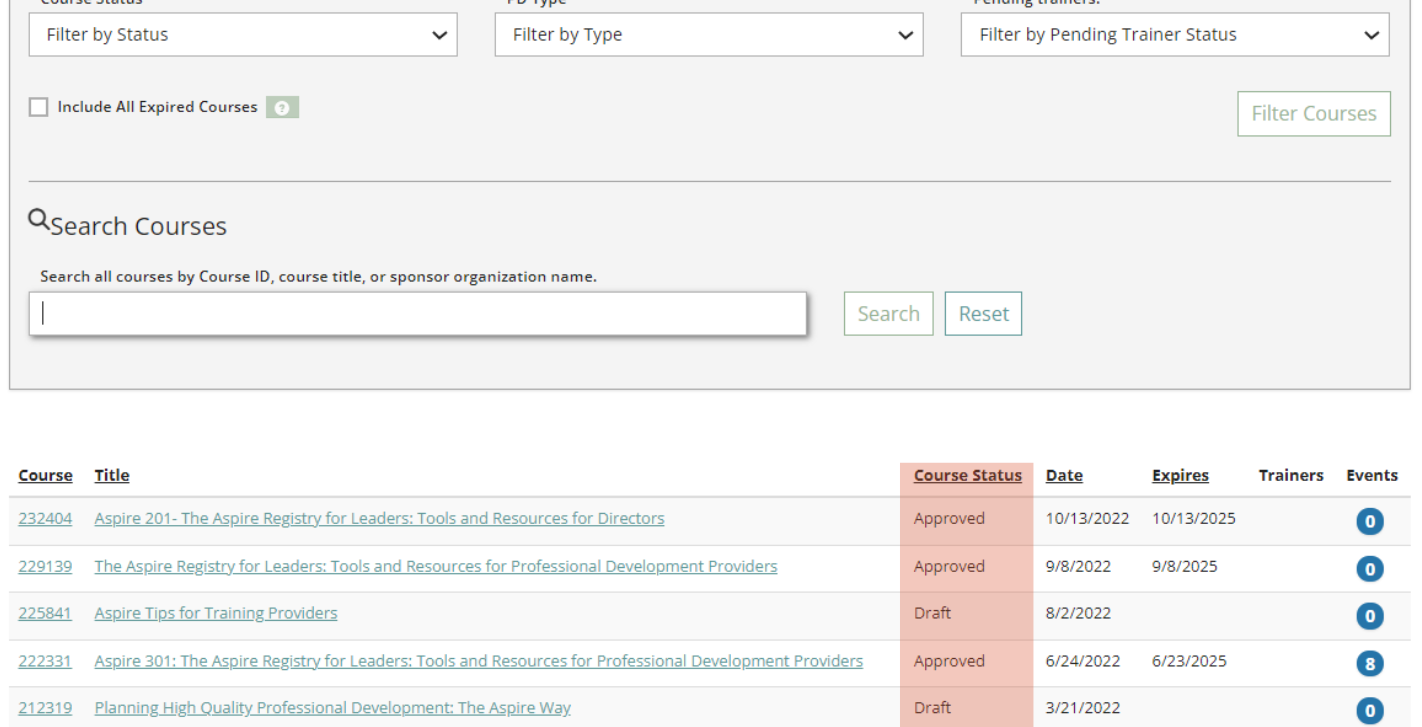Open Aspire Tips for Training Providers link
1422x727 pixels.
click(216, 613)
